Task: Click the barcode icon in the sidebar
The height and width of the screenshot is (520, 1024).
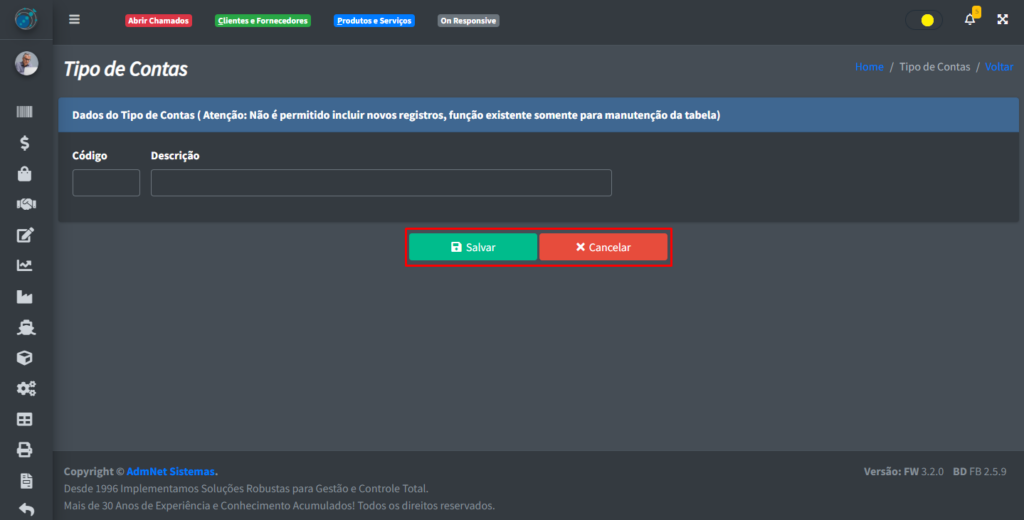Action: tap(26, 112)
